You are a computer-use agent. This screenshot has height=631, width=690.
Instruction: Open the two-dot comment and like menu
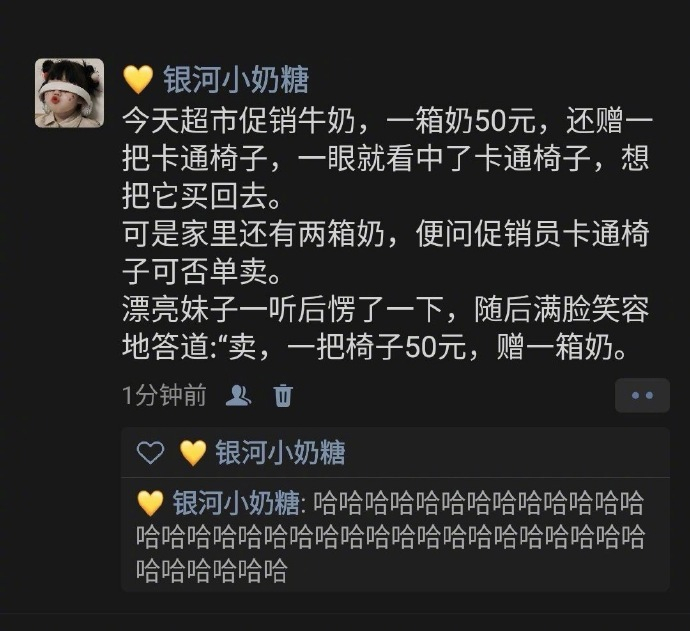pyautogui.click(x=642, y=395)
